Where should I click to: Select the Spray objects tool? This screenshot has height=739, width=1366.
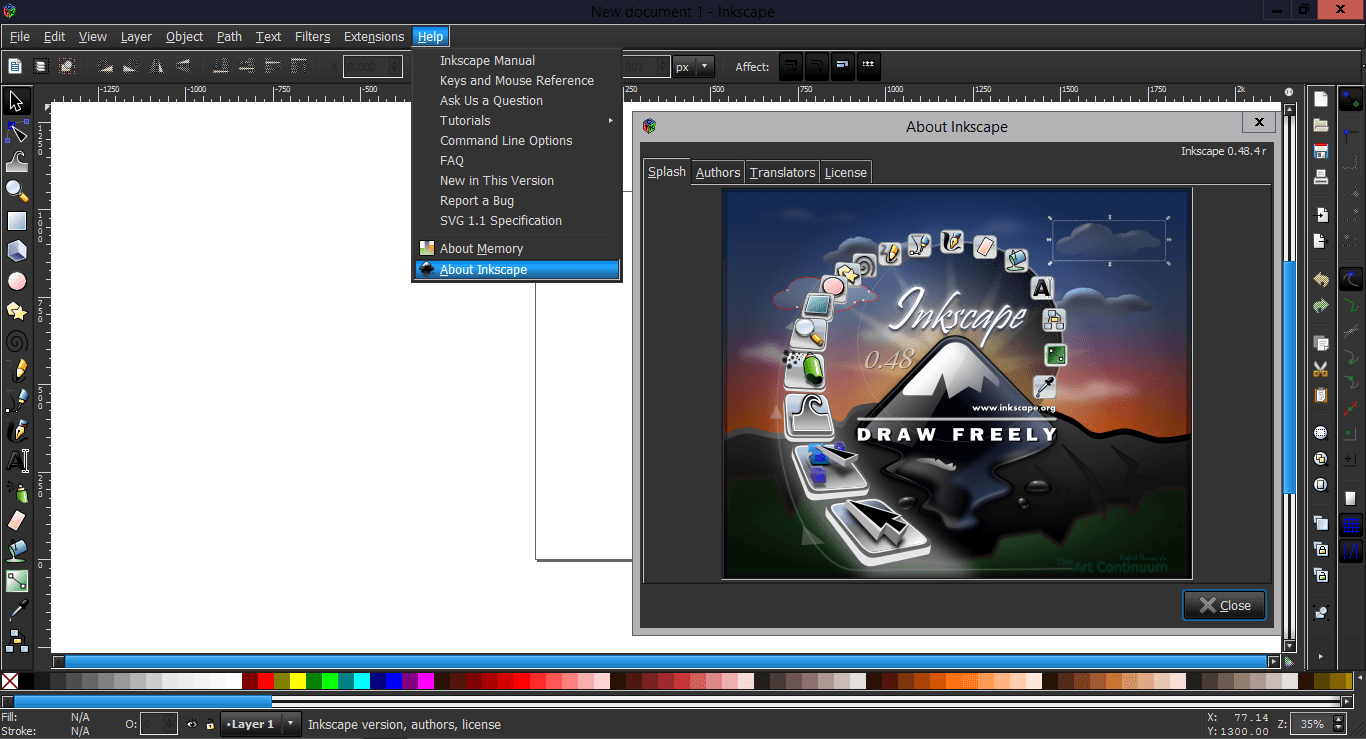click(x=16, y=491)
